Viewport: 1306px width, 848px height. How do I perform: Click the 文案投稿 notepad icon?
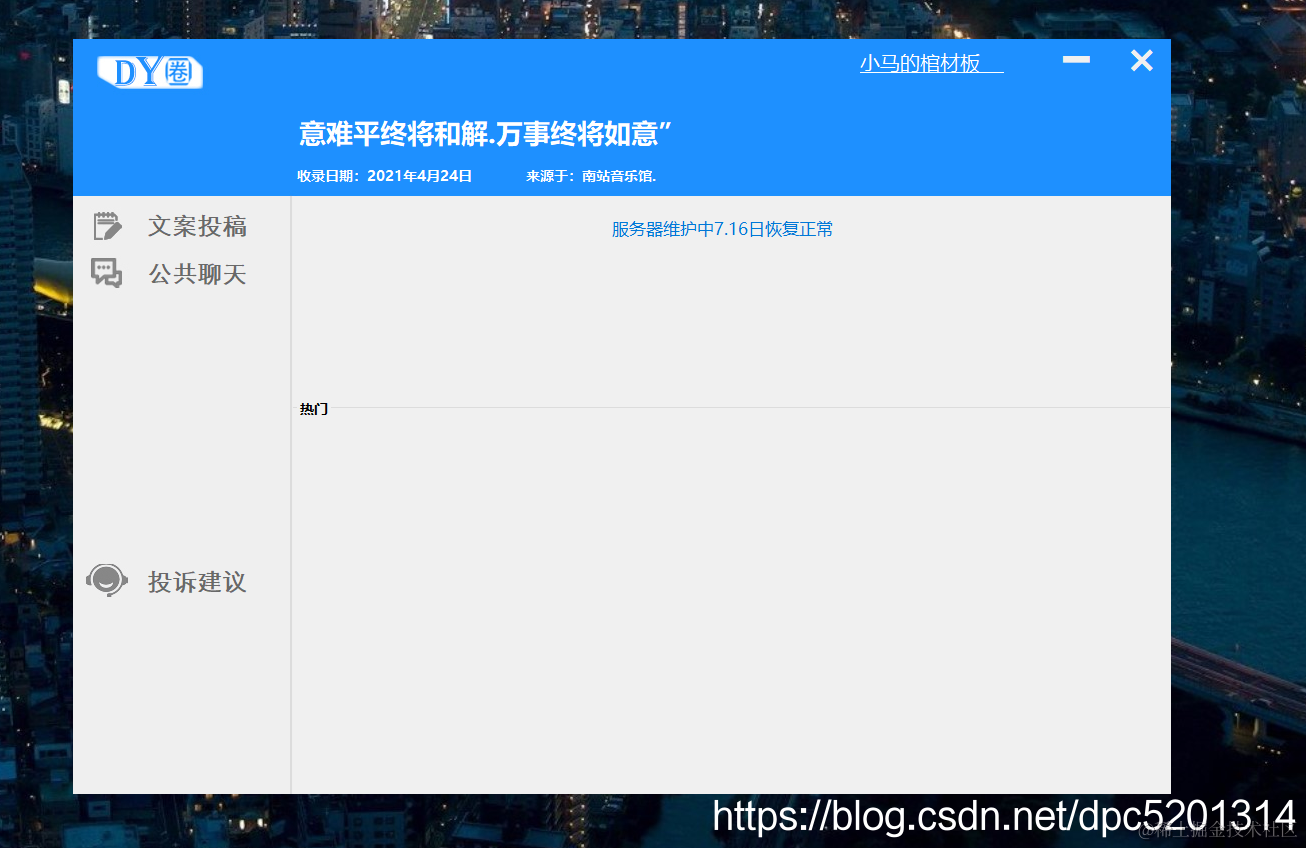tap(108, 225)
